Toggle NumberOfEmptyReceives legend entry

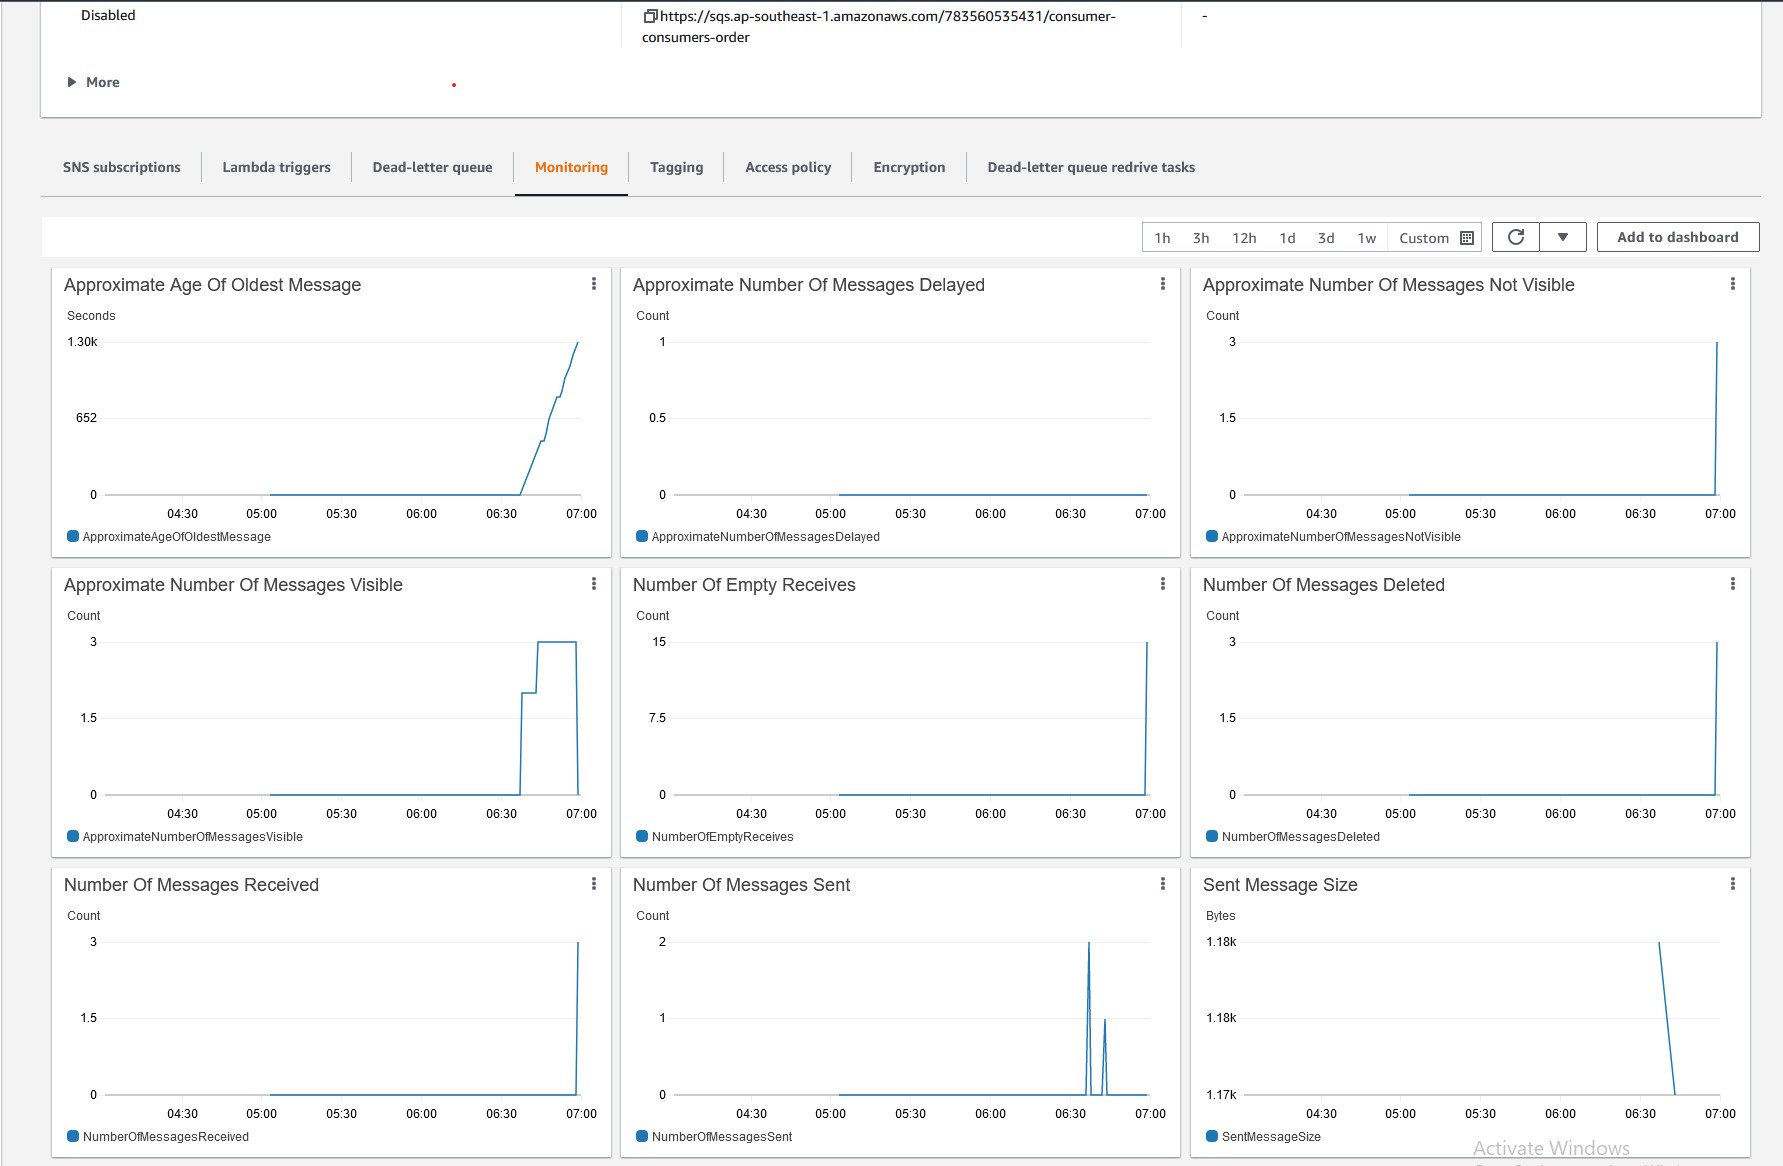coord(715,836)
